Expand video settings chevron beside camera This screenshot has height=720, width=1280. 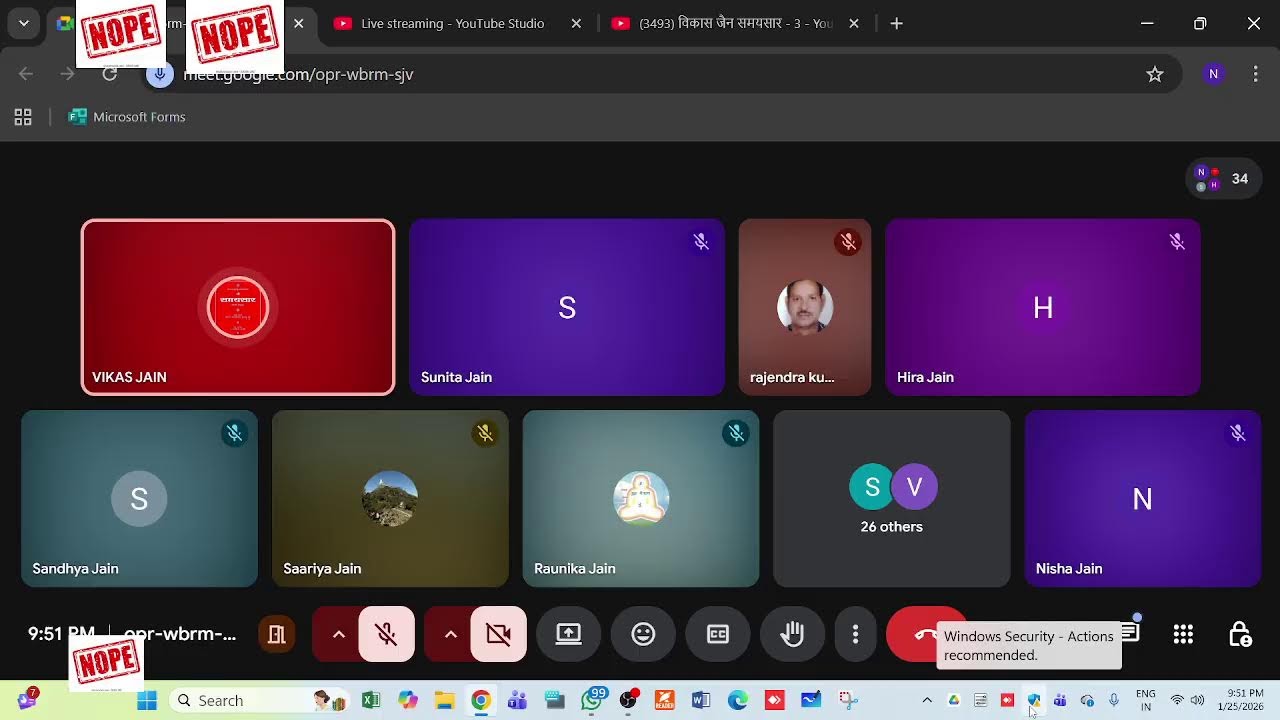(x=450, y=634)
